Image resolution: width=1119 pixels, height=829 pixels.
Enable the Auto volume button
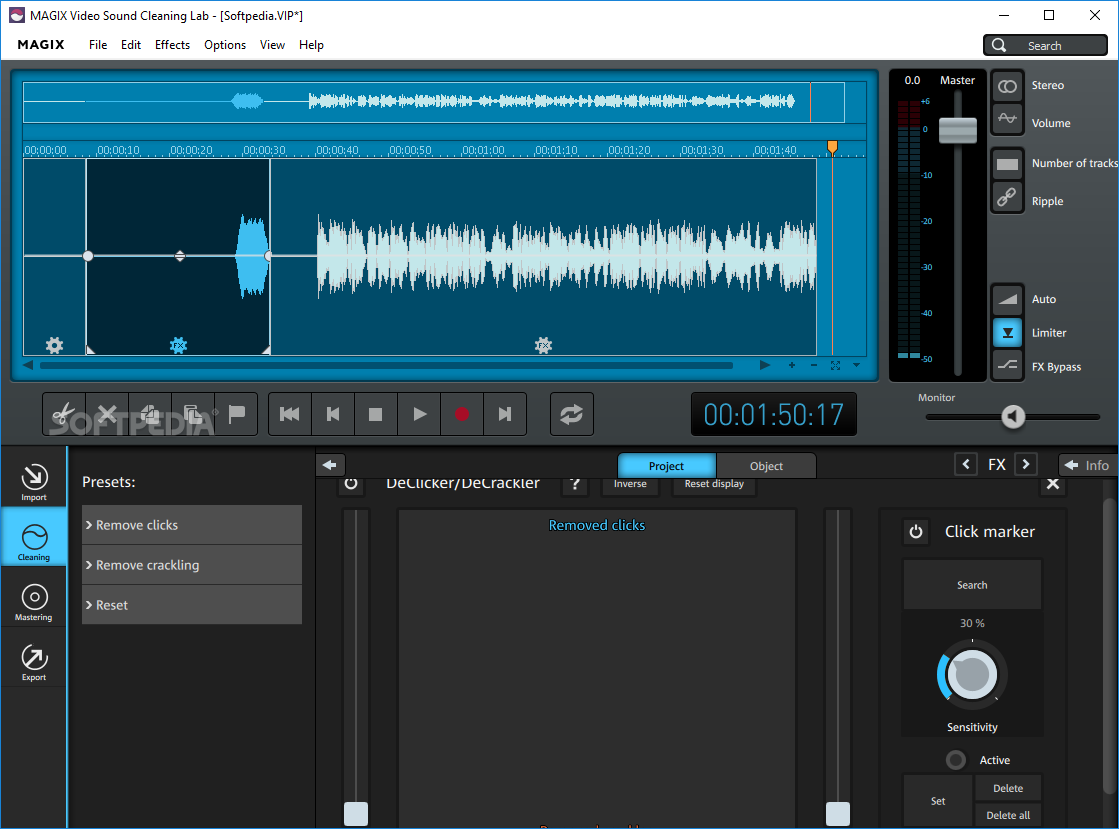pyautogui.click(x=1007, y=299)
